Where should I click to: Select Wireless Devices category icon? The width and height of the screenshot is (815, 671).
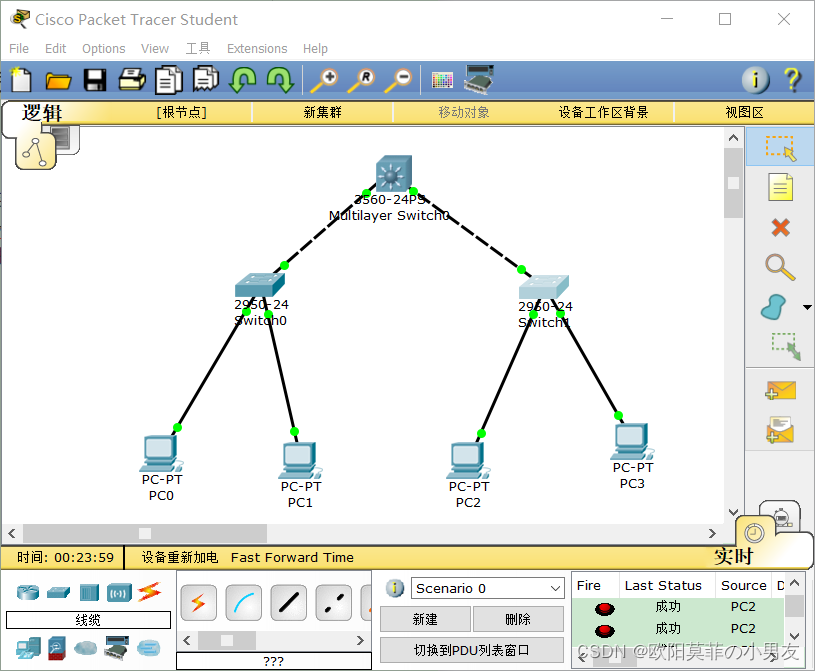tap(119, 593)
